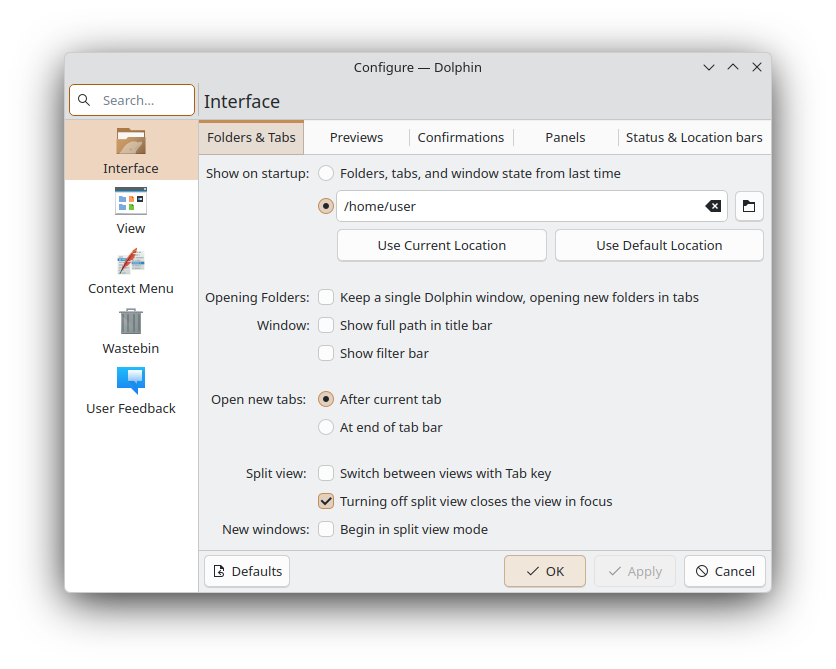Click the folder browse icon button

pyautogui.click(x=749, y=206)
